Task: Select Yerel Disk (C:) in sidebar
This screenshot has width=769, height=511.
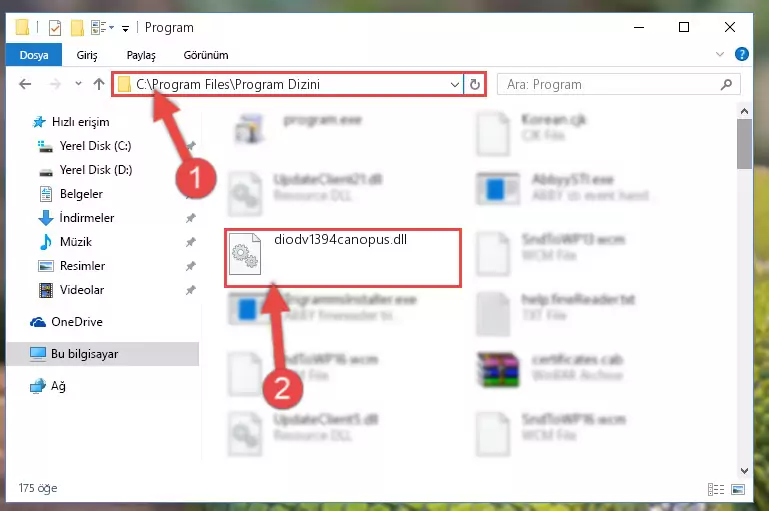Action: [95, 146]
